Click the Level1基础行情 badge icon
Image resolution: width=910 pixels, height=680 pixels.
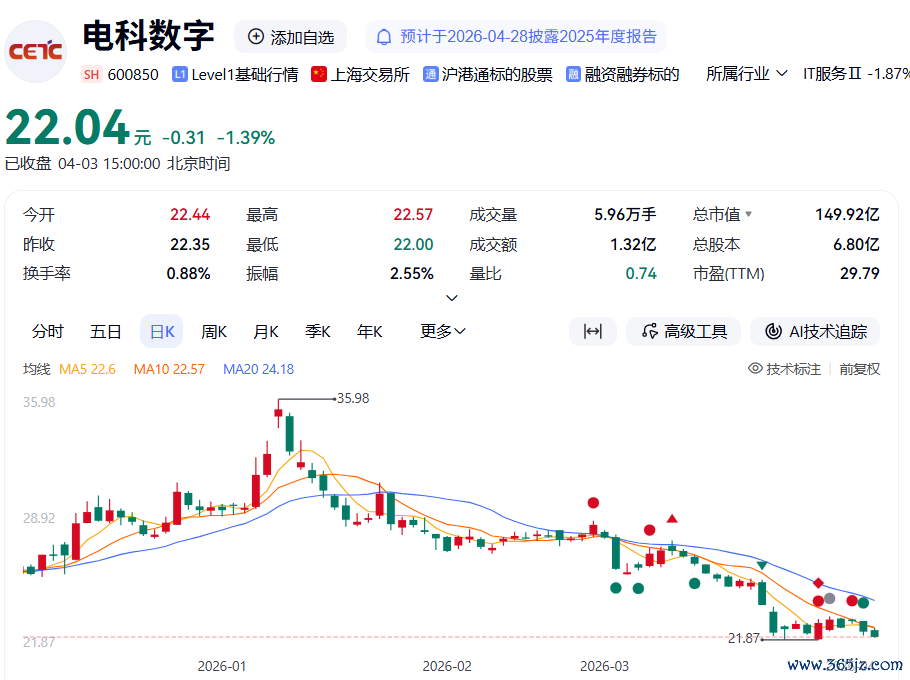pyautogui.click(x=180, y=74)
